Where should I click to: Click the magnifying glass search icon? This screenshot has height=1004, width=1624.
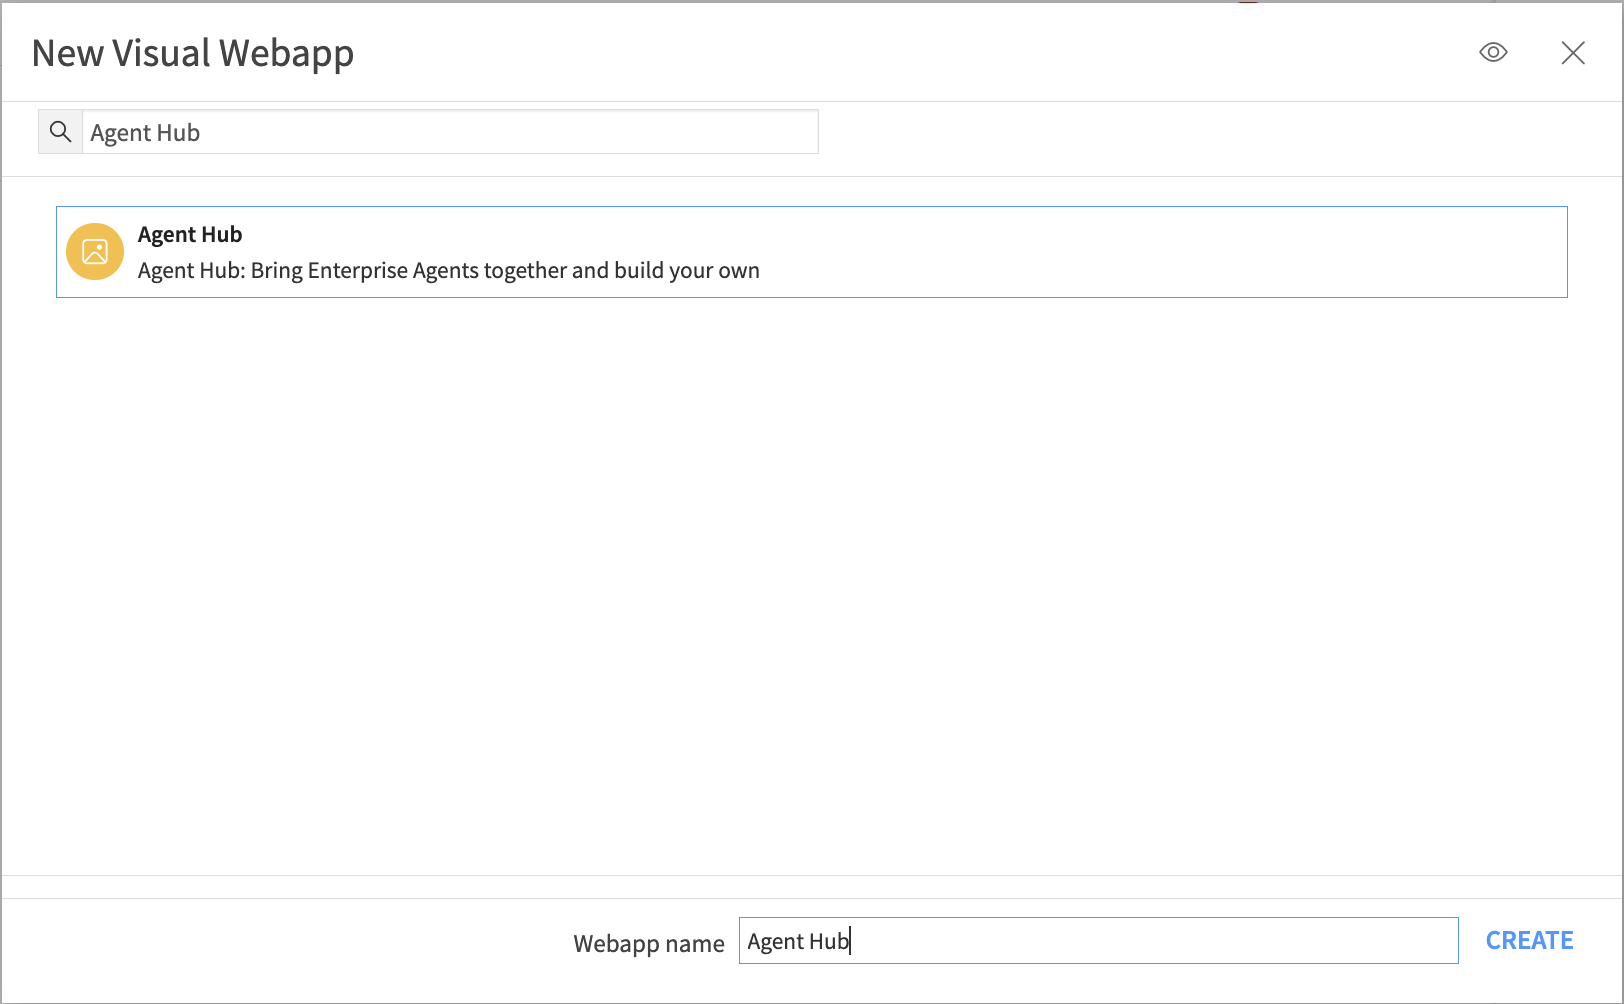click(x=61, y=132)
